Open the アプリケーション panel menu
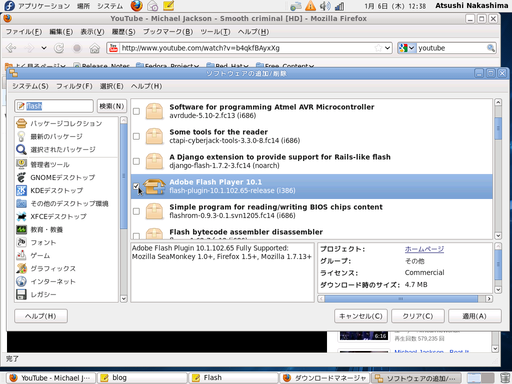Screen dimensions: 512x384 (44, 6)
